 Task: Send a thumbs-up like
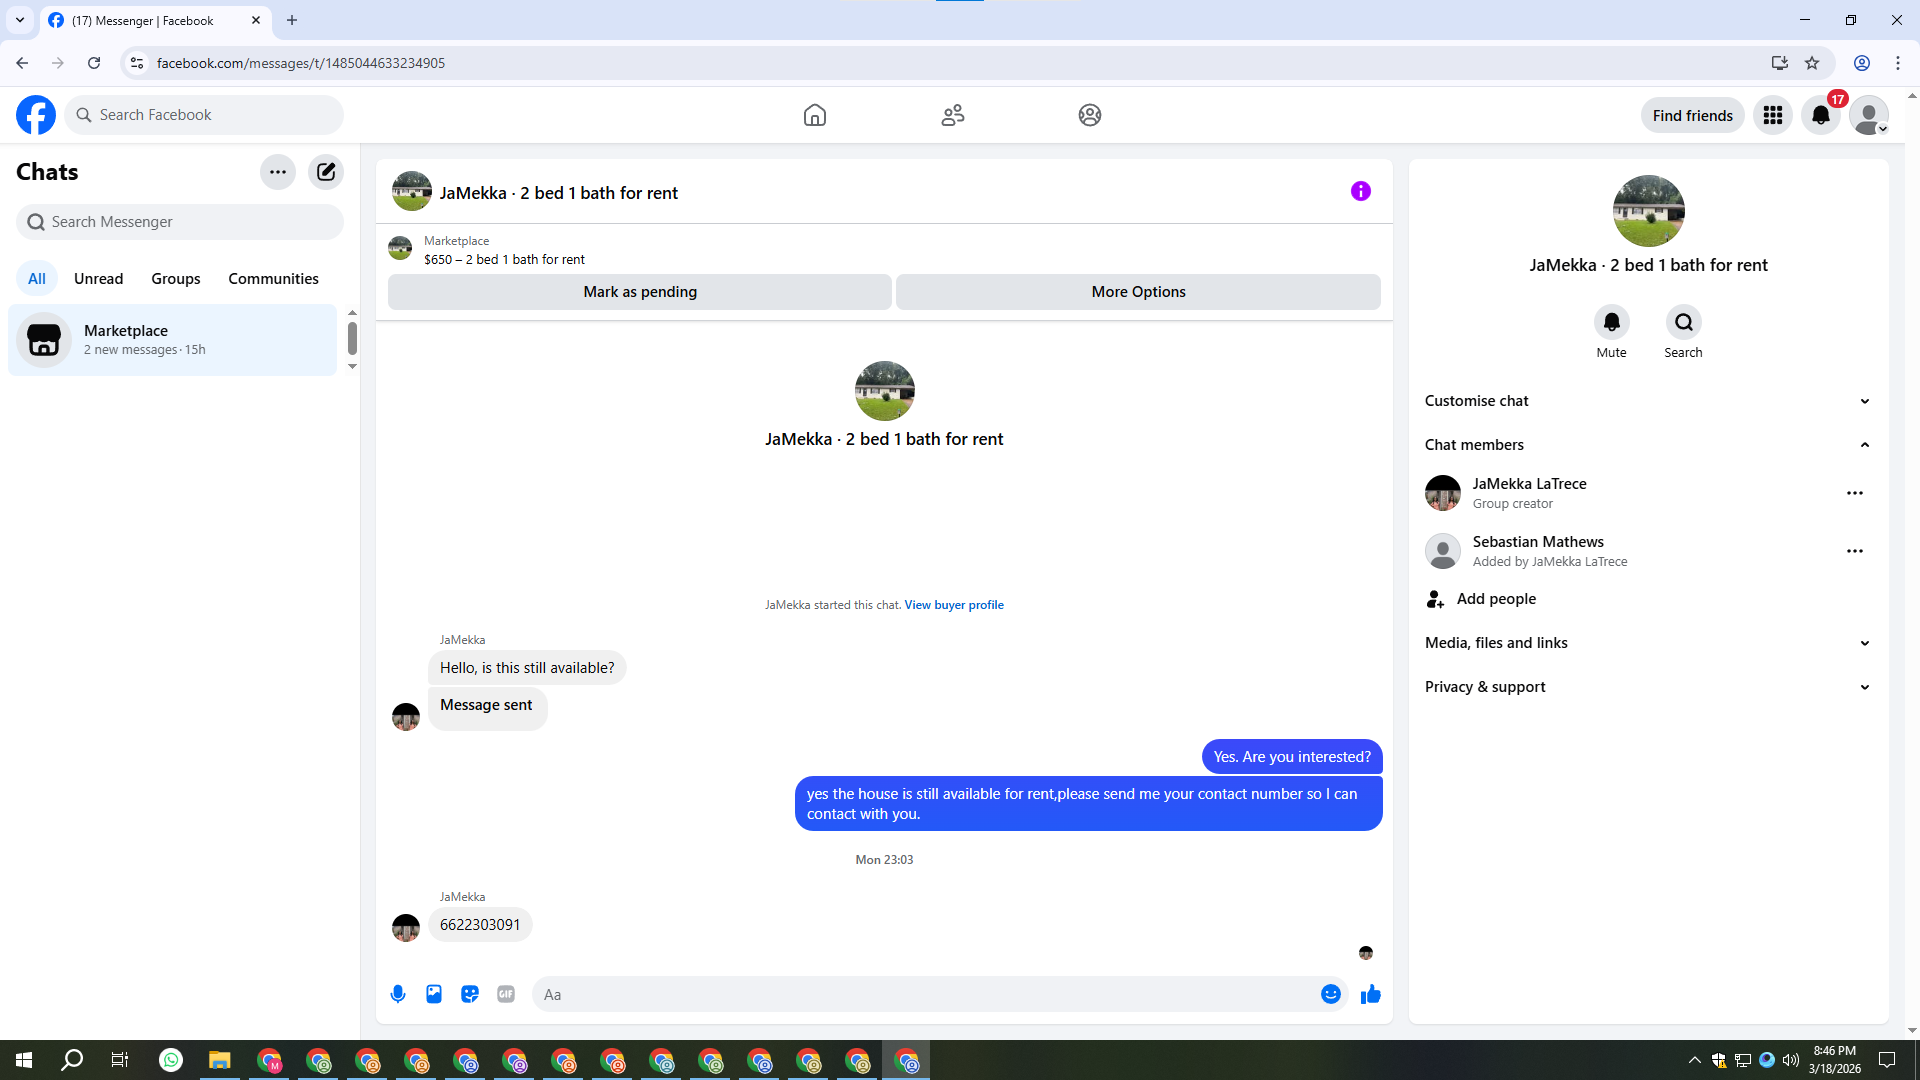tap(1370, 994)
